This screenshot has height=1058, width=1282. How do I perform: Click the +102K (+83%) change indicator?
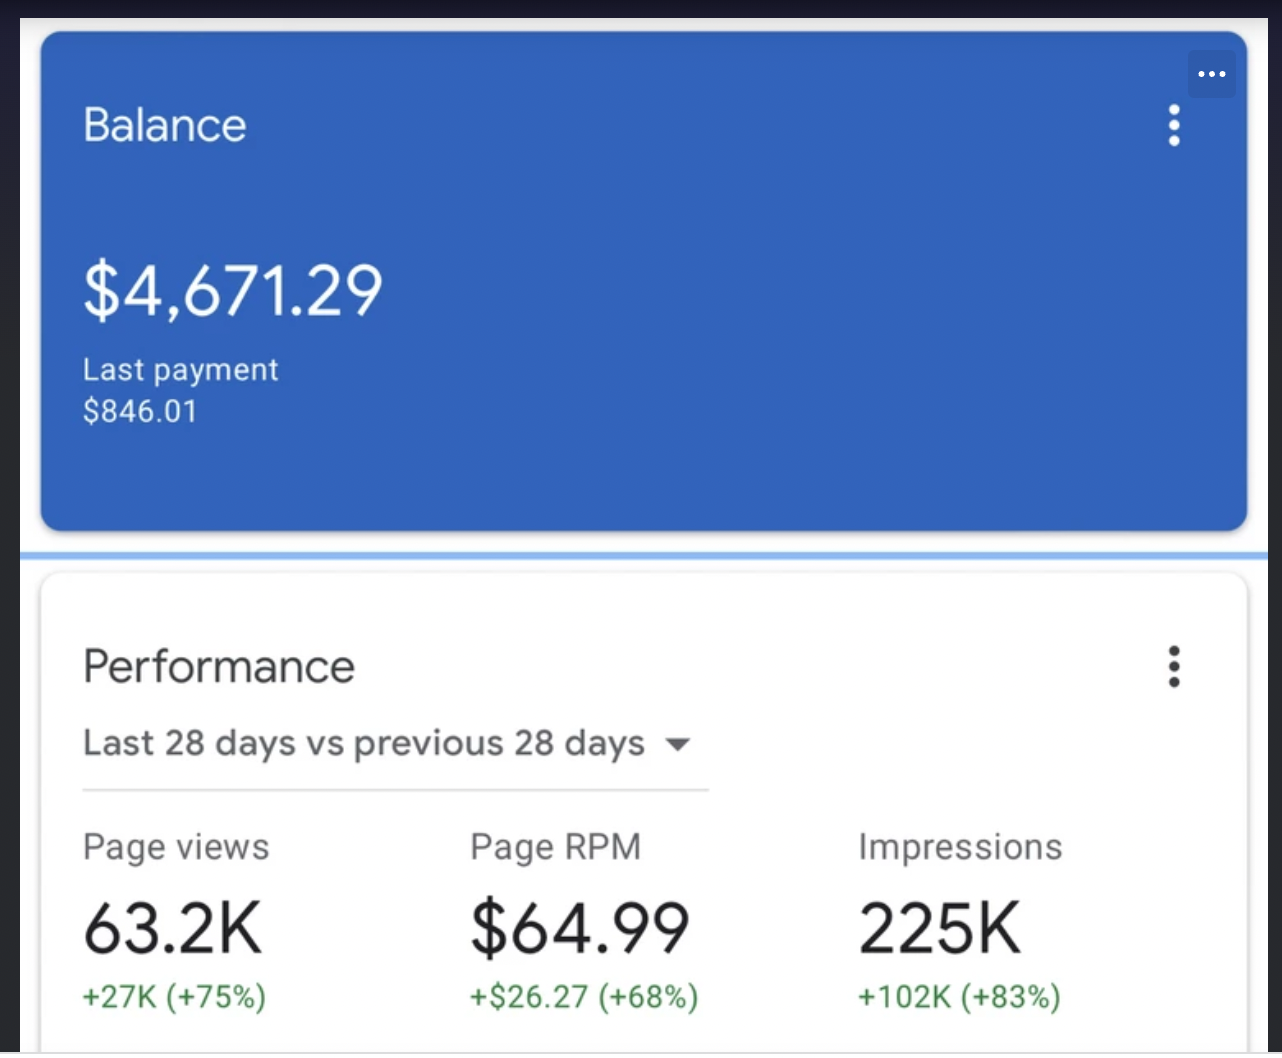click(x=960, y=997)
